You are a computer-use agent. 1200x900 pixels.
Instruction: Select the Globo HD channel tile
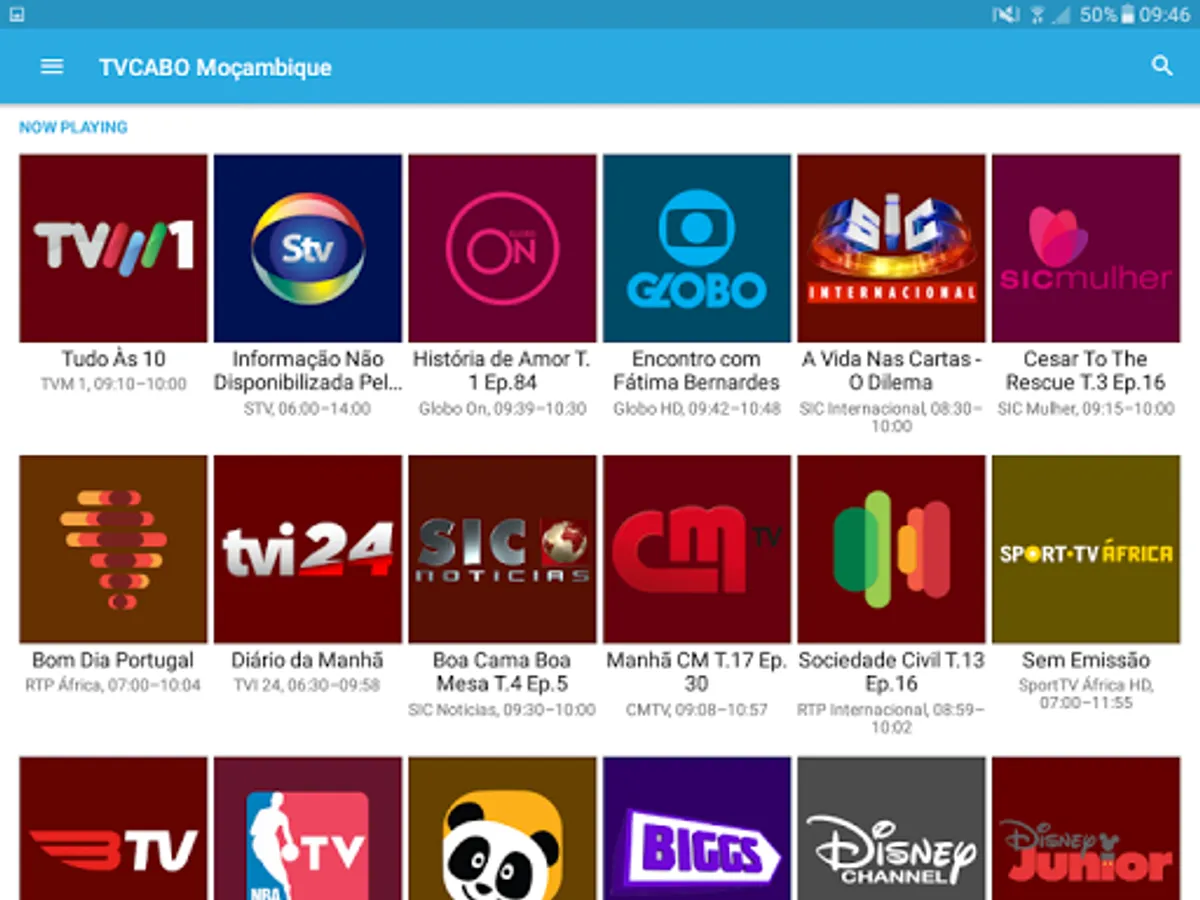pos(696,248)
